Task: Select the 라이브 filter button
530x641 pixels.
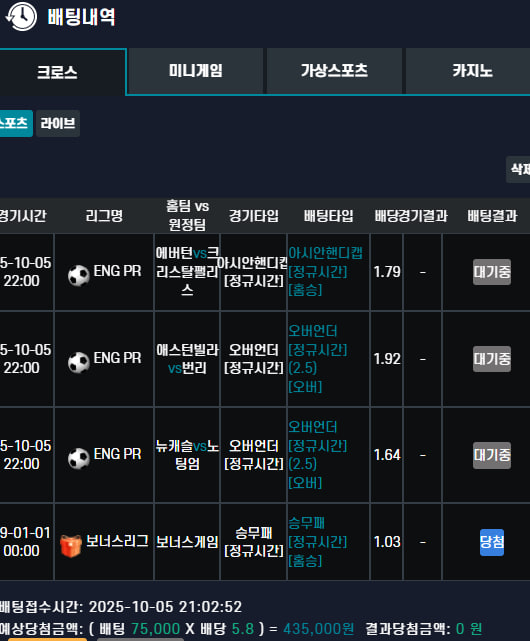Action: point(58,123)
